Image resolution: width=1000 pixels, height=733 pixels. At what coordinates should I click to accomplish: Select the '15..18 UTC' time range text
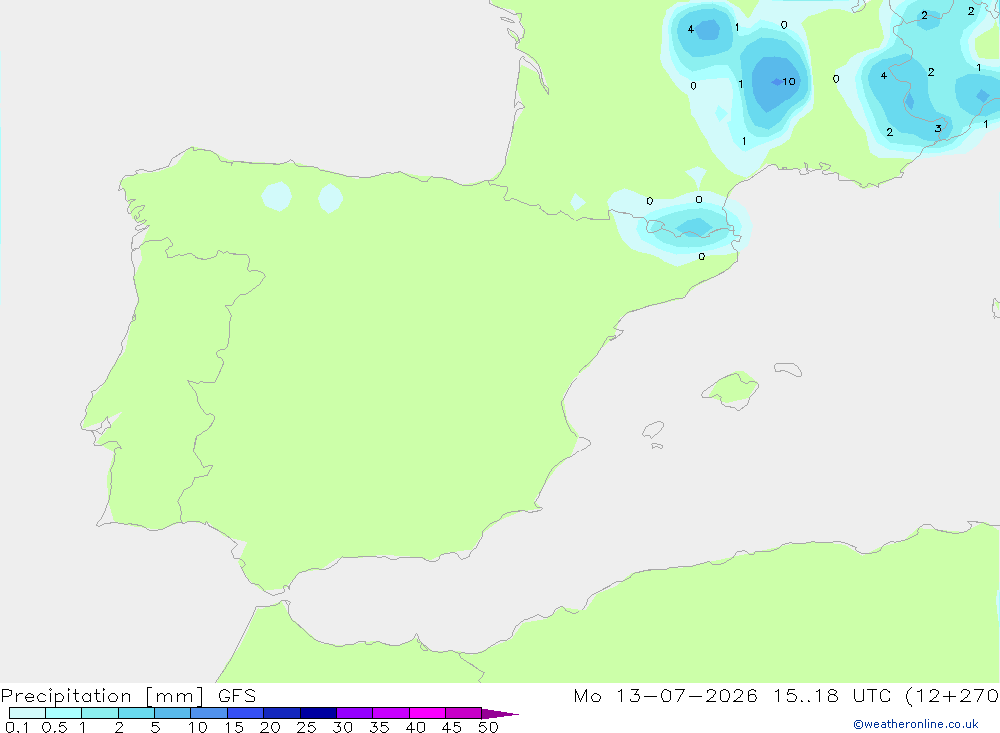point(833,695)
